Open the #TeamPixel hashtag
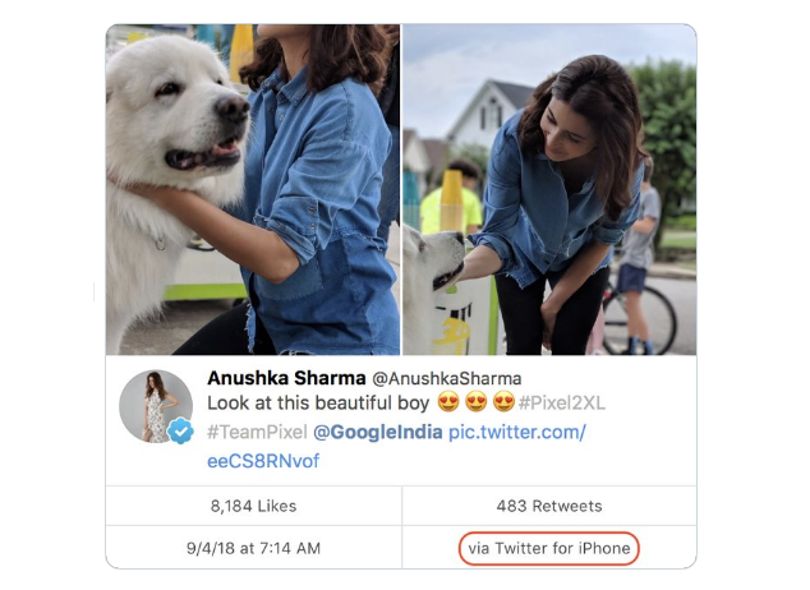The image size is (810, 590). tap(257, 432)
